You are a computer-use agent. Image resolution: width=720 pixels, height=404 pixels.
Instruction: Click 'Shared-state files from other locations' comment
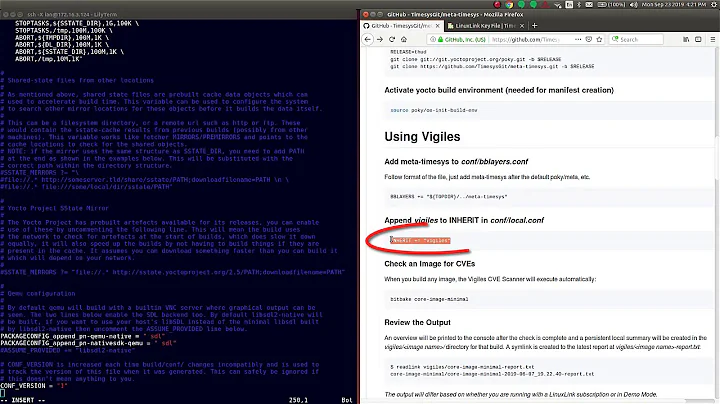pyautogui.click(x=77, y=80)
